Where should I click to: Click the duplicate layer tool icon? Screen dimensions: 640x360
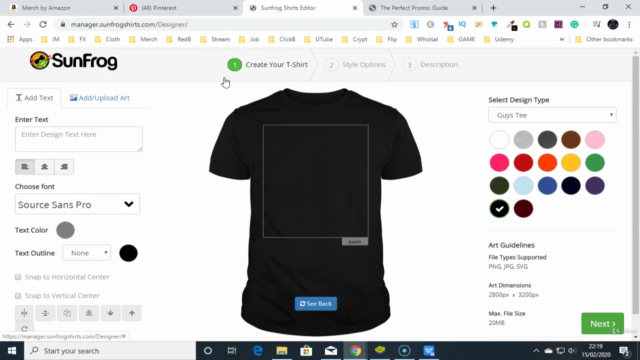click(x=67, y=313)
